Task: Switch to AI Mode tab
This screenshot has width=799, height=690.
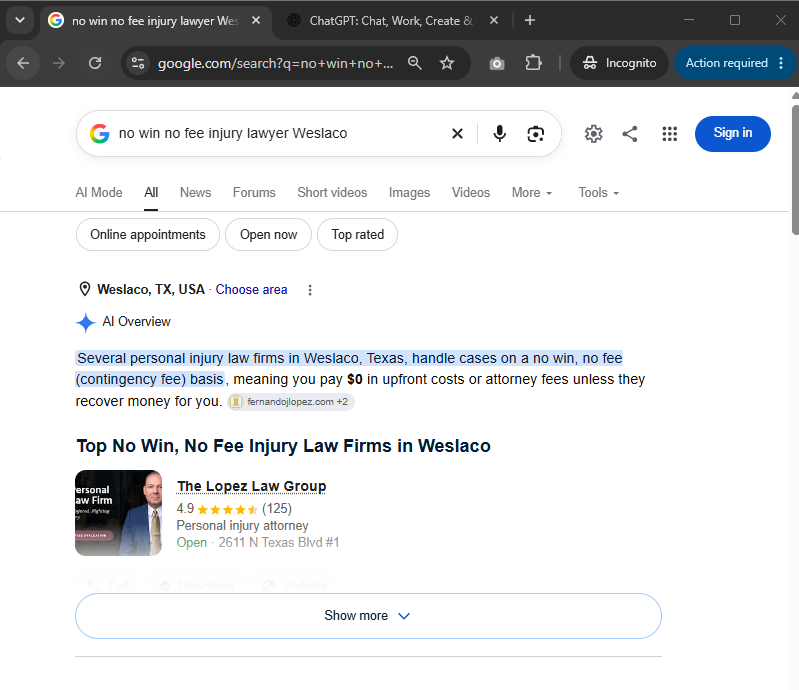Action: point(99,193)
